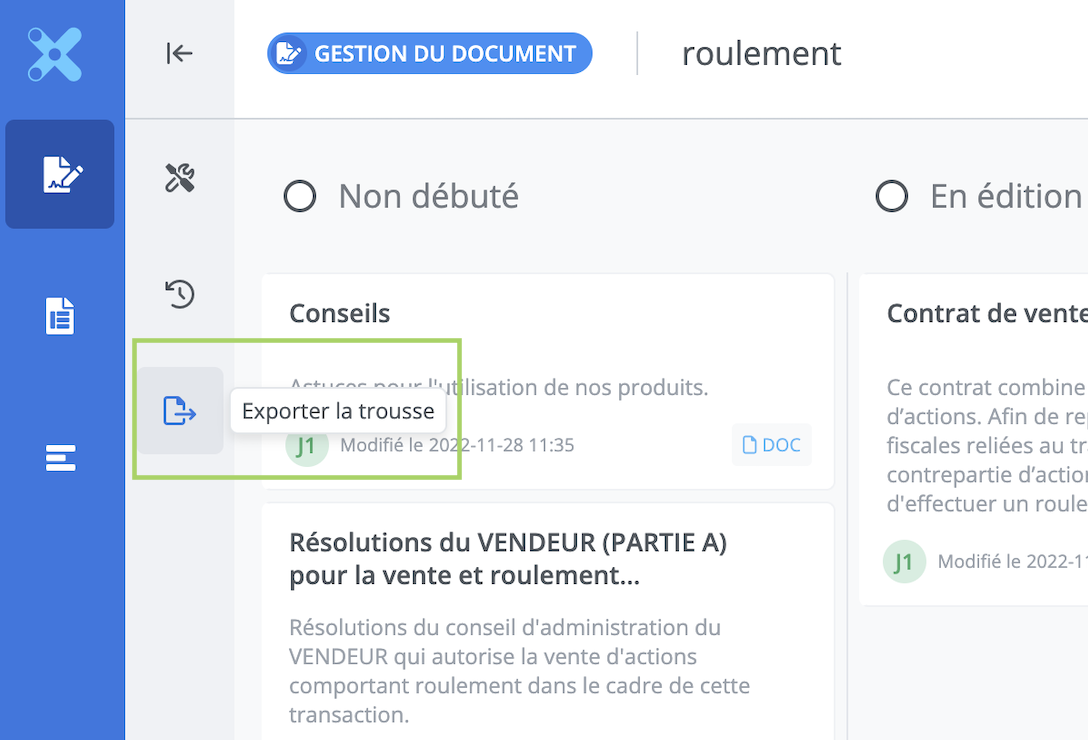Click the X logo in the blue sidebar
This screenshot has width=1088, height=740.
55,54
